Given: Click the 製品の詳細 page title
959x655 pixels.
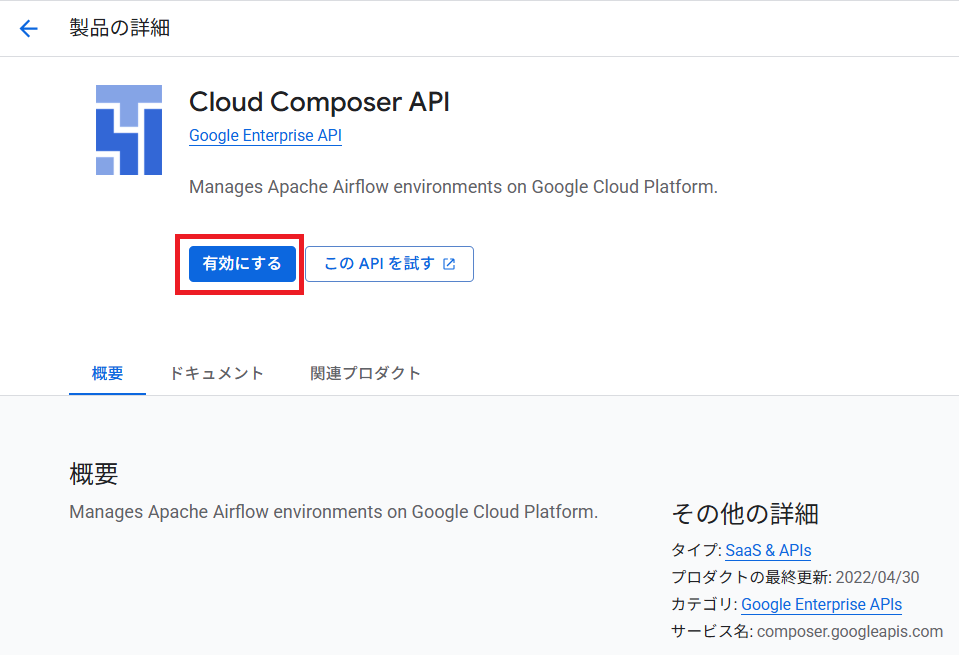Looking at the screenshot, I should [x=119, y=28].
